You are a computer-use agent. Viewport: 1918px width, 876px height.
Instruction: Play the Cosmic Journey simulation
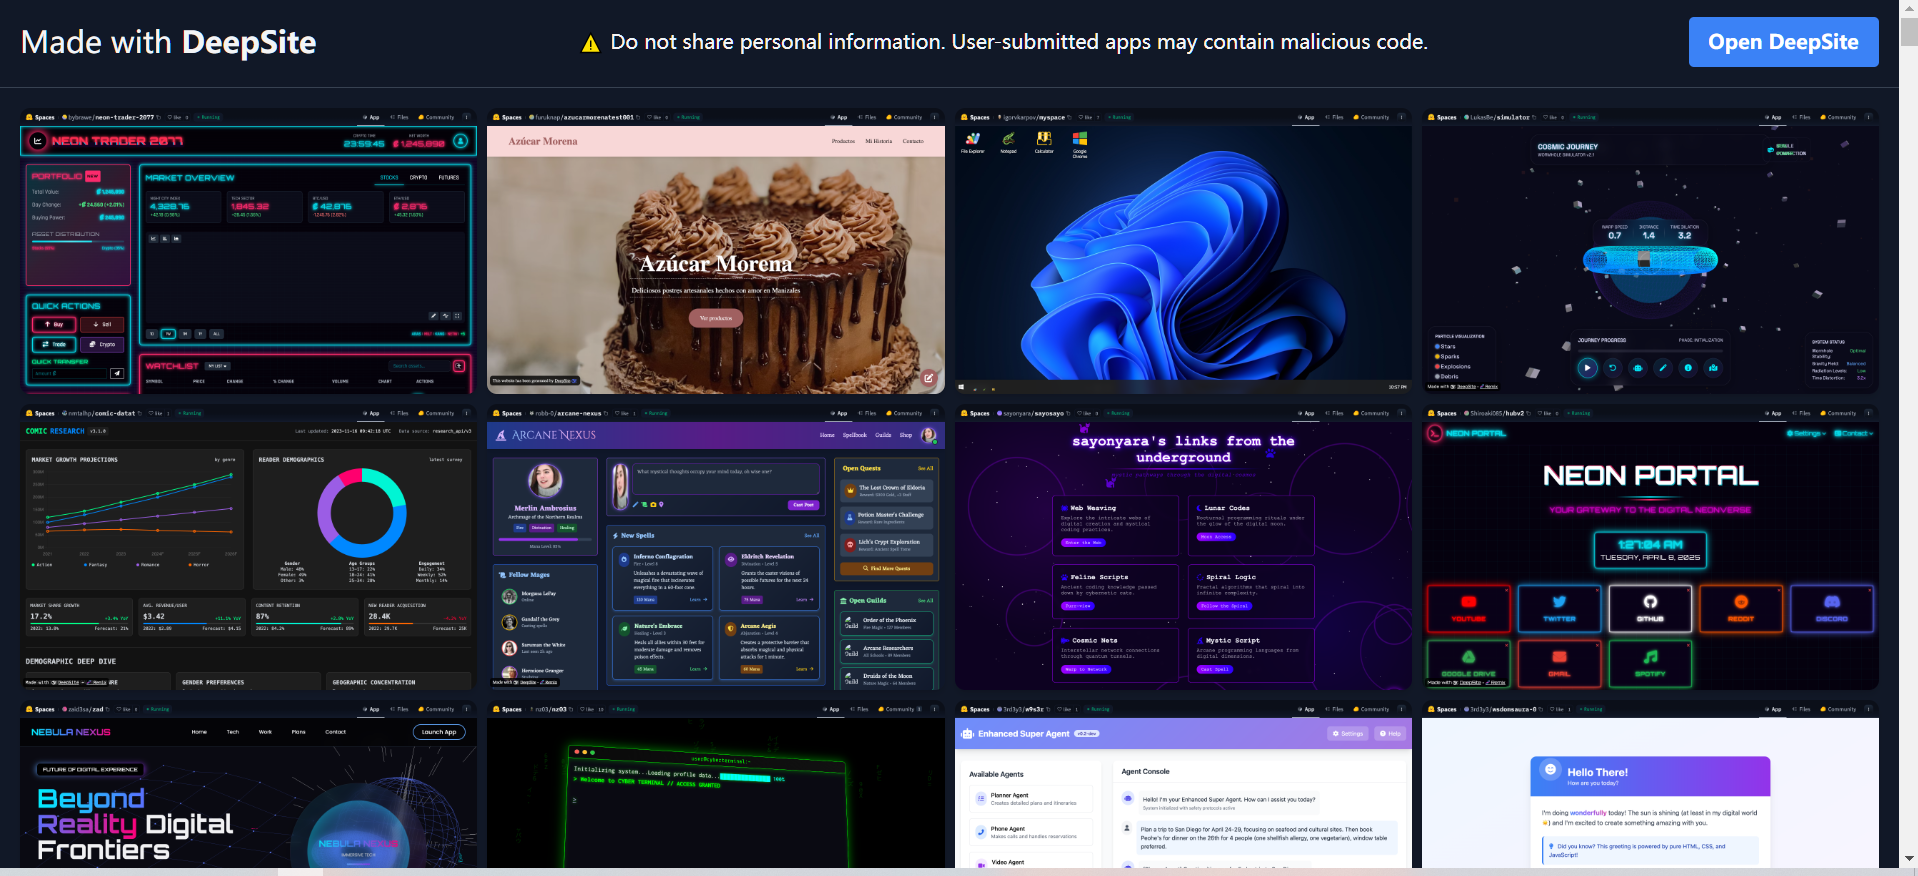(x=1587, y=368)
